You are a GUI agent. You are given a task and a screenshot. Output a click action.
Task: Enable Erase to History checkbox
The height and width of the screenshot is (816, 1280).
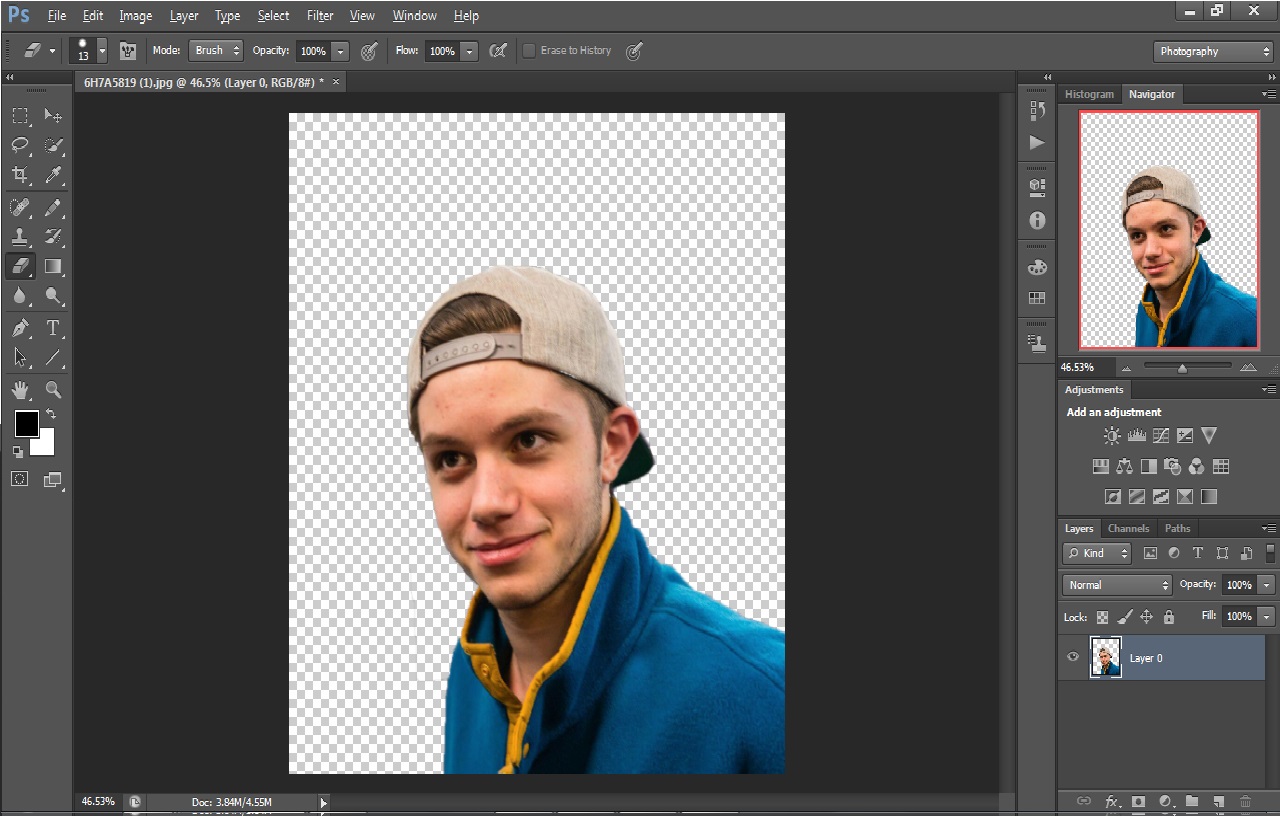click(x=529, y=50)
